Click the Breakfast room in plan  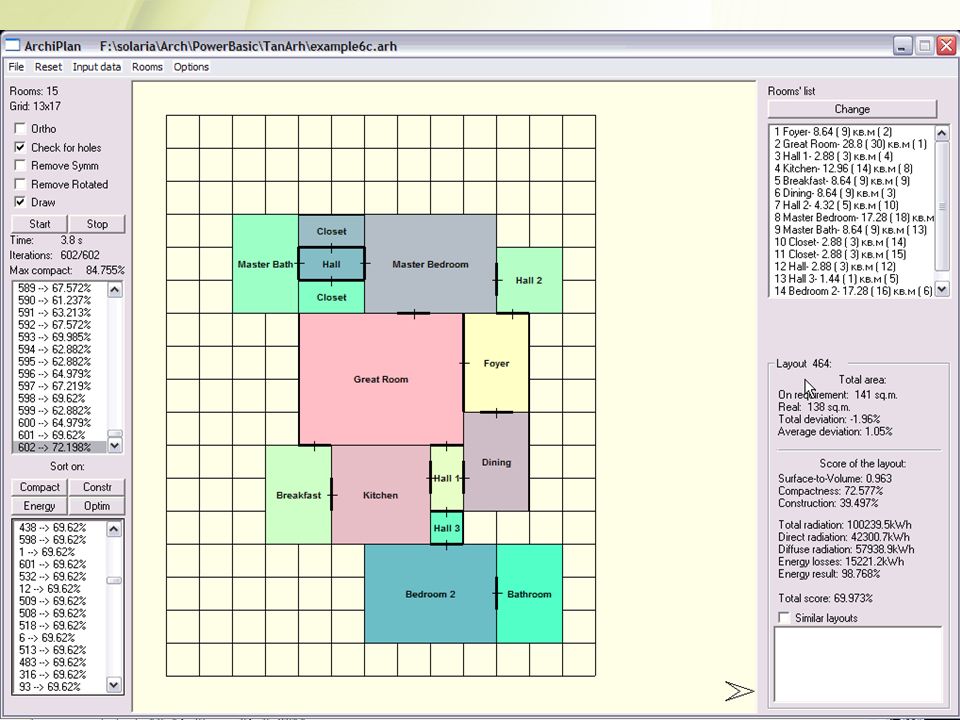[x=298, y=495]
